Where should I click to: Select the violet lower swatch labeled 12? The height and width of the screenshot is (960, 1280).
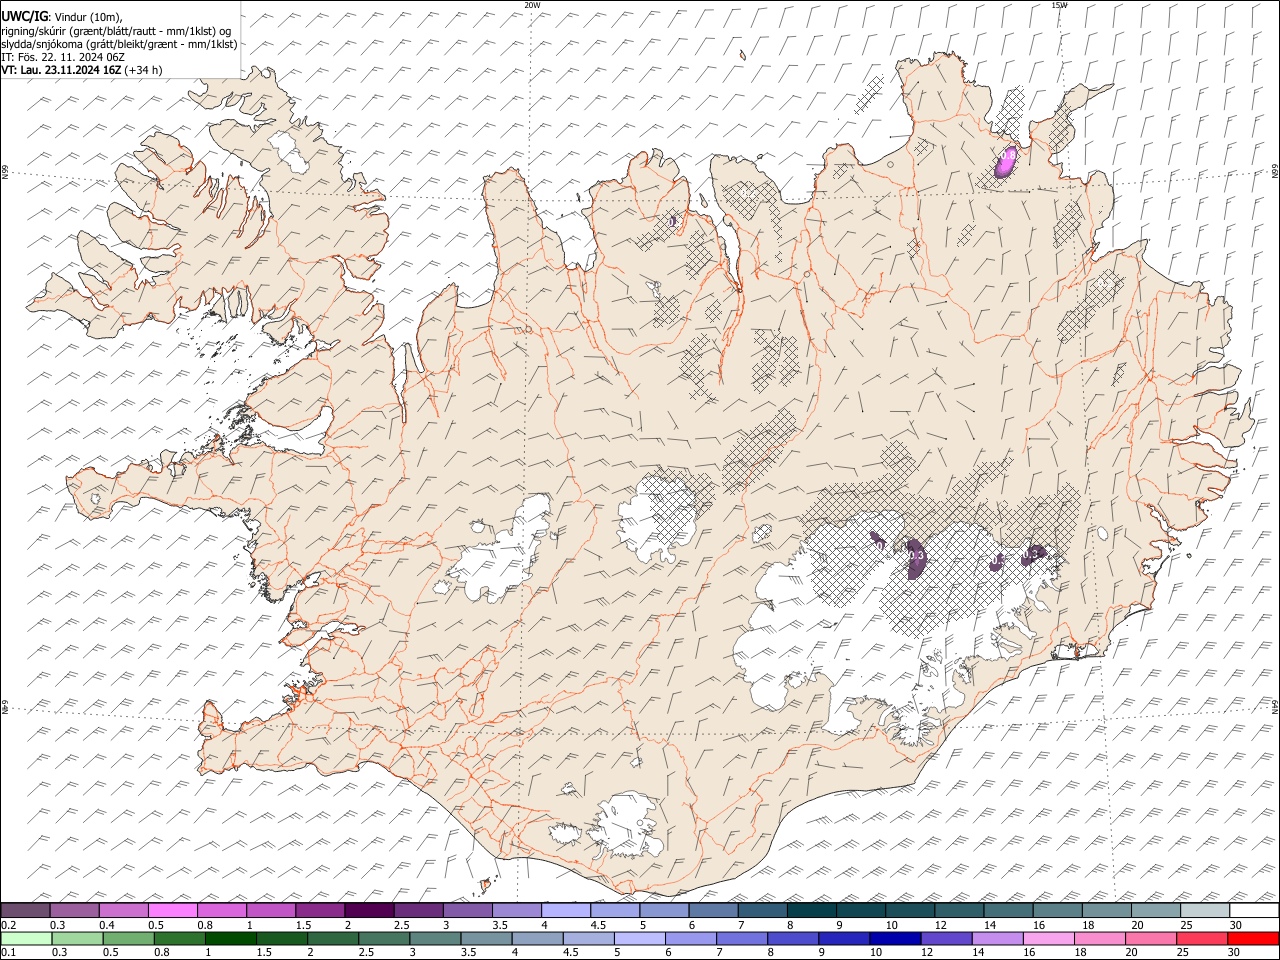coord(947,938)
